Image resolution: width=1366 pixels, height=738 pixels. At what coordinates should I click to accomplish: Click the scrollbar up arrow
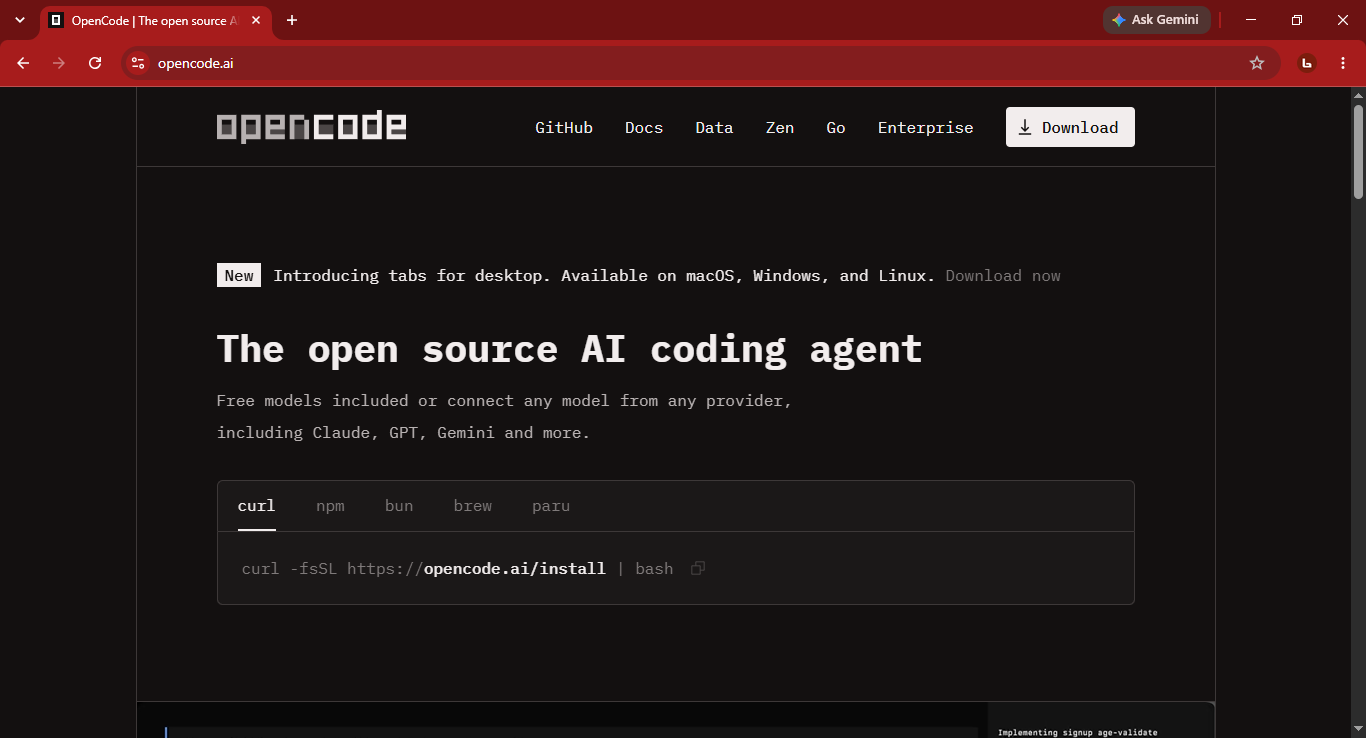[x=1358, y=94]
